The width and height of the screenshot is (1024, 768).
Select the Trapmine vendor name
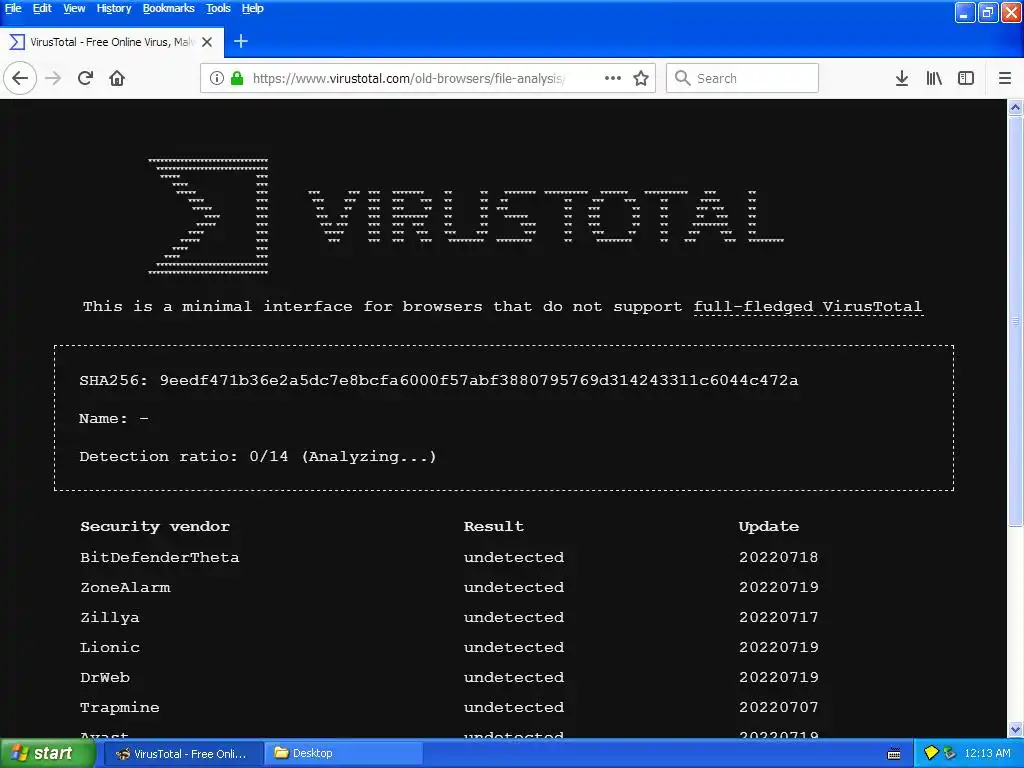(x=120, y=707)
